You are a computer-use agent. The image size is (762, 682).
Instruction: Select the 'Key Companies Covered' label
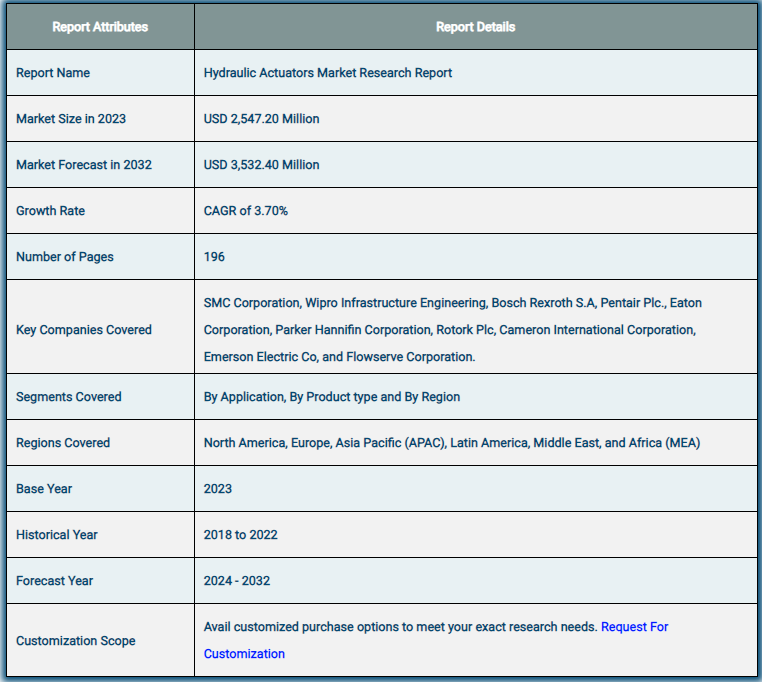pyautogui.click(x=84, y=330)
